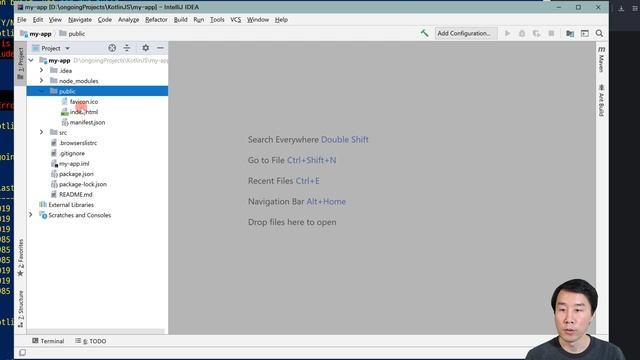Open the View menu
Image resolution: width=640 pixels, height=360 pixels.
pyautogui.click(x=55, y=20)
